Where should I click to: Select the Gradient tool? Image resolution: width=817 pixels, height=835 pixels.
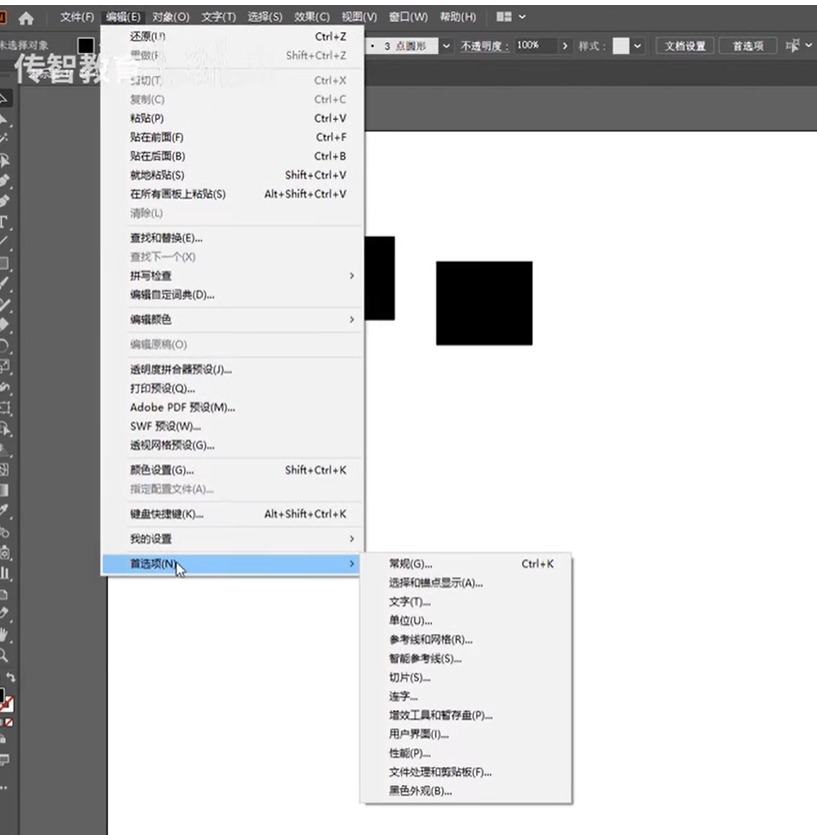coord(4,490)
